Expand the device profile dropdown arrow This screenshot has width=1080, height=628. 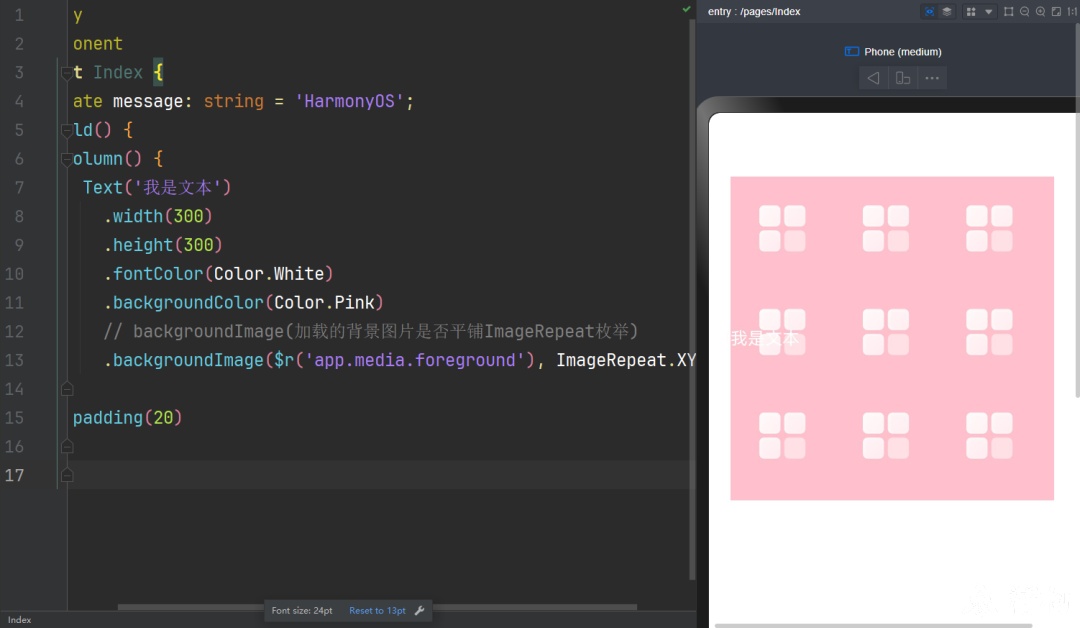tap(988, 12)
